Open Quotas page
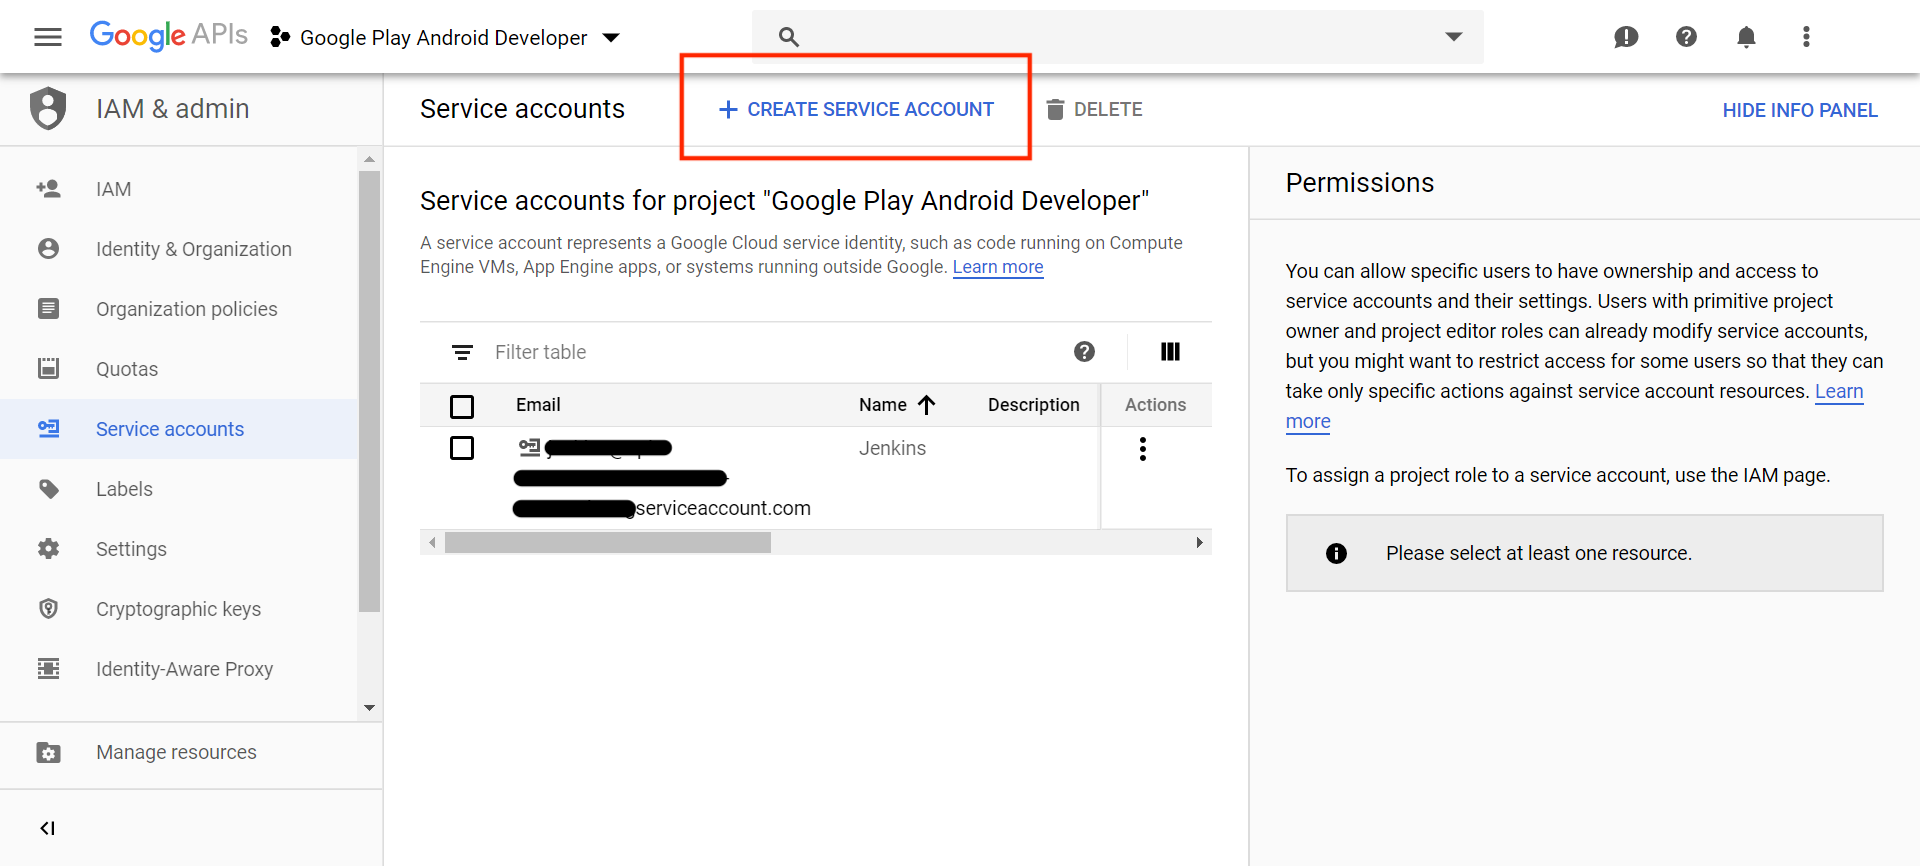 pos(179,369)
